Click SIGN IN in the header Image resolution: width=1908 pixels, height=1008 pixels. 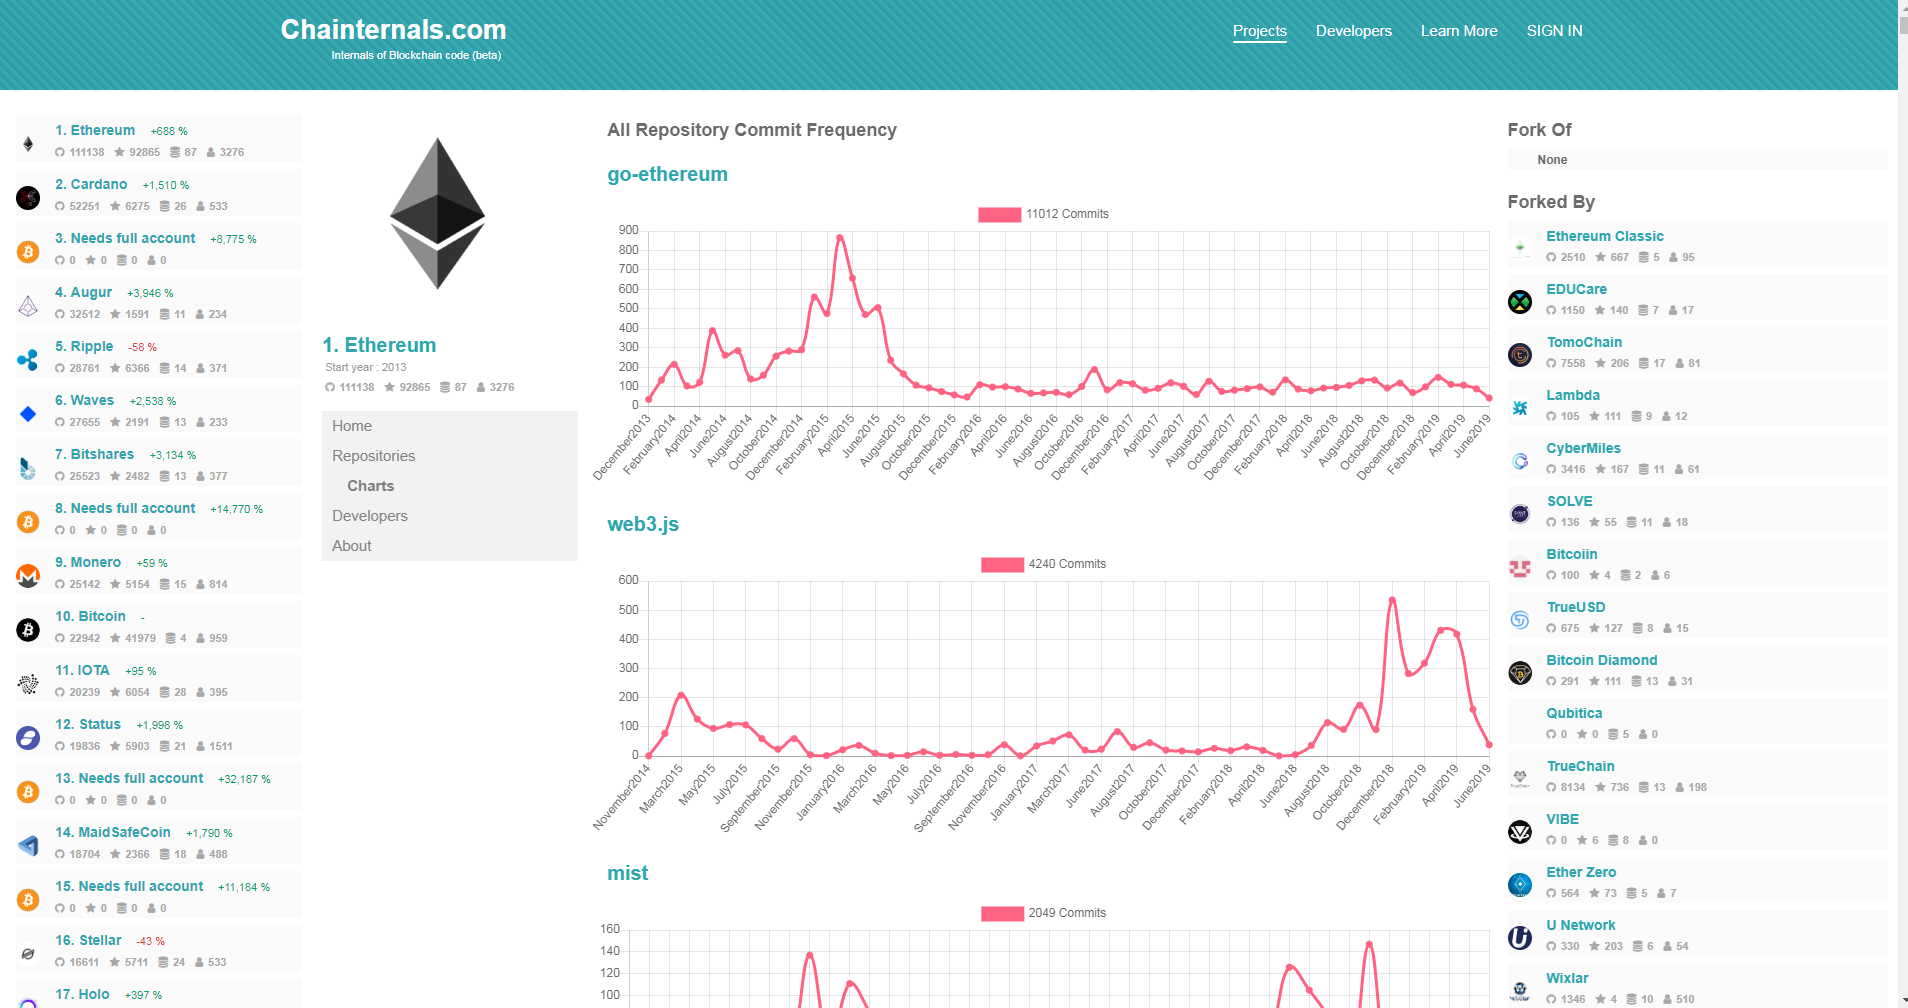coord(1554,31)
